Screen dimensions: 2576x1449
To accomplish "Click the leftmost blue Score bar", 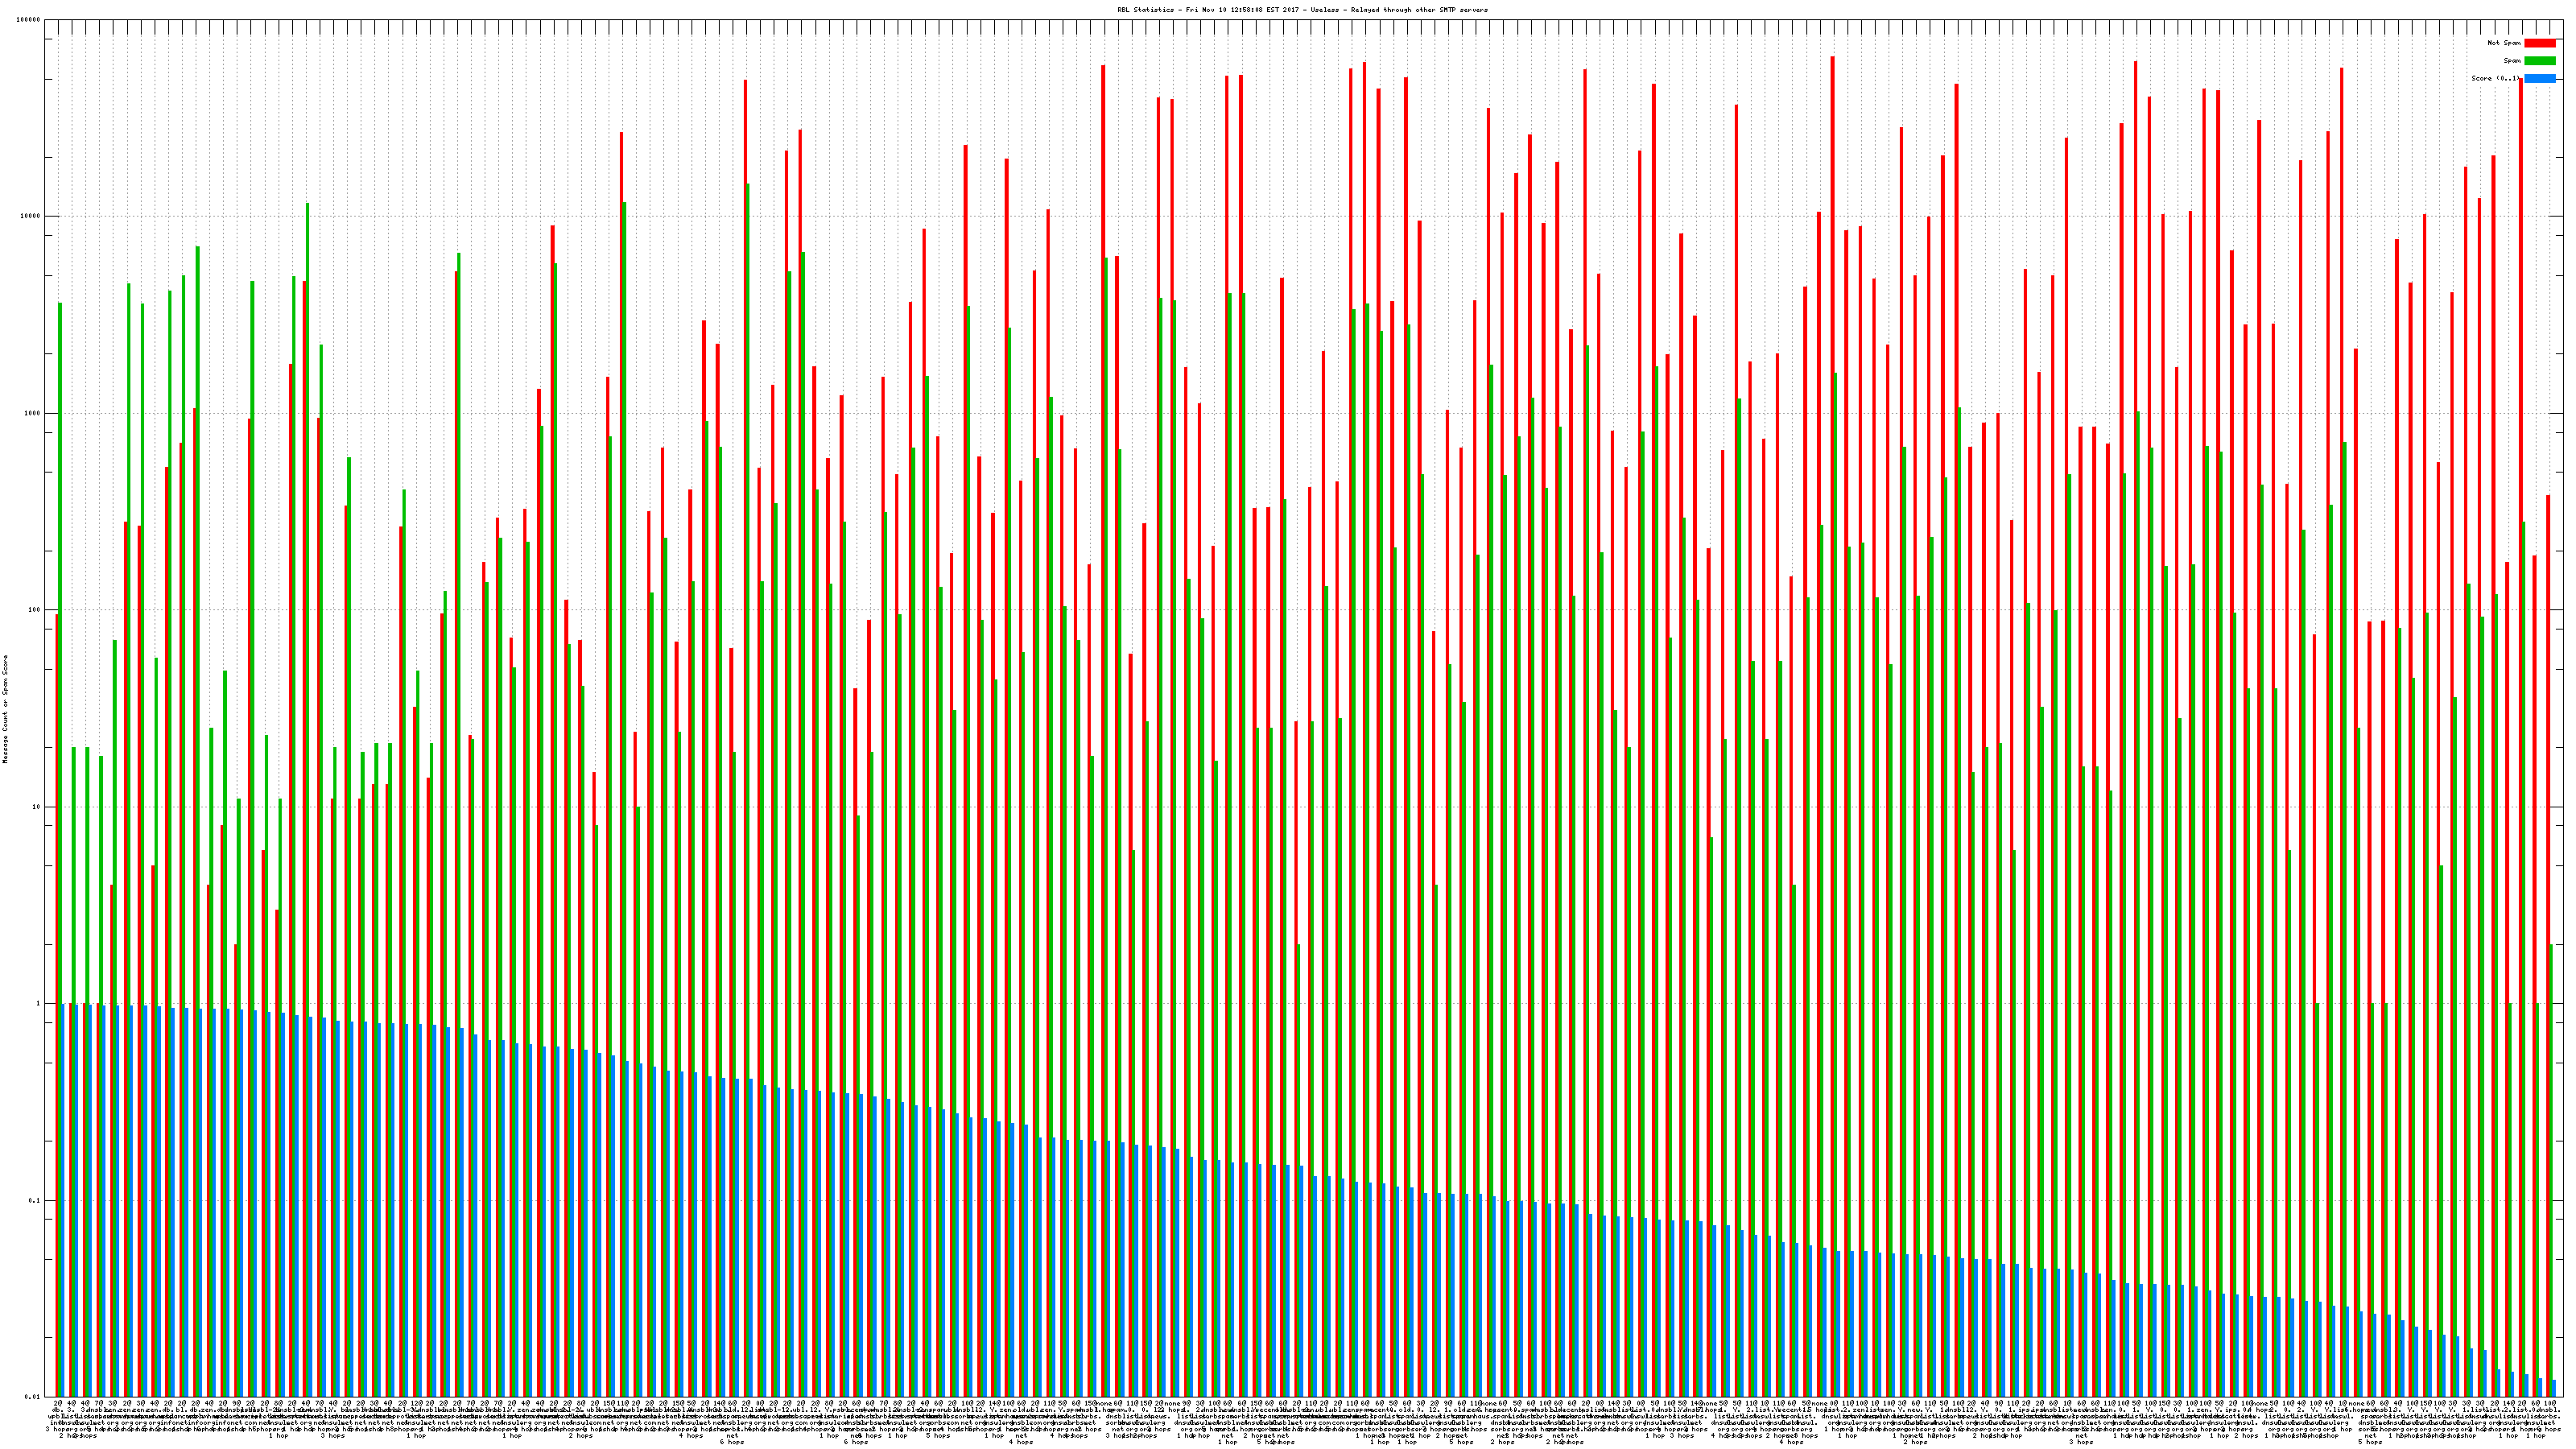I will click(64, 1200).
